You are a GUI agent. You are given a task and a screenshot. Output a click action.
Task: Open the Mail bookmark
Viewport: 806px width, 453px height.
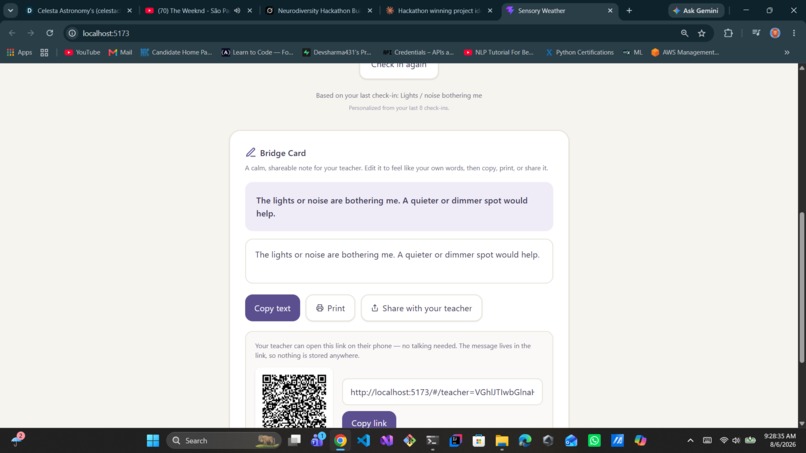tap(120, 52)
